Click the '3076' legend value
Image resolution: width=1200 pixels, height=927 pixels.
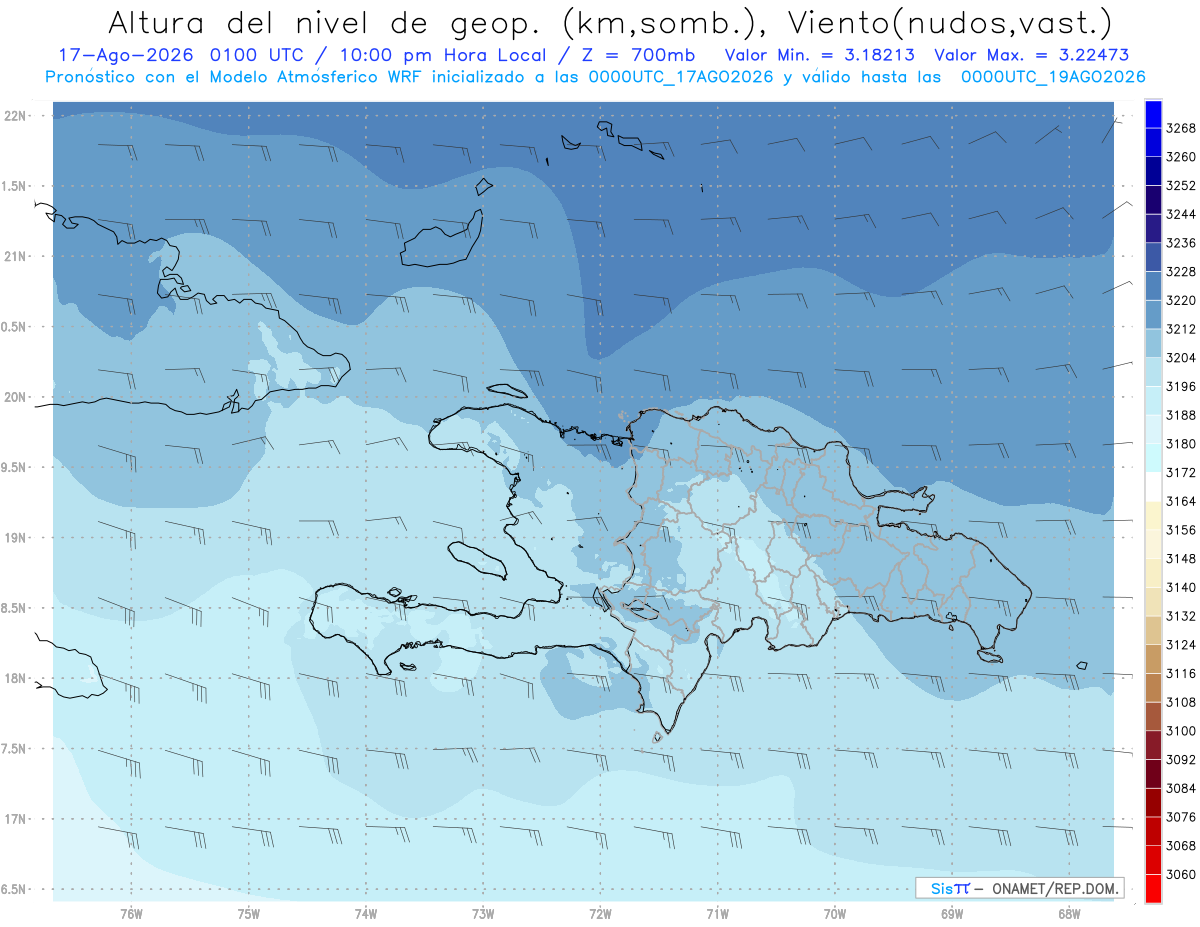[x=1181, y=817]
